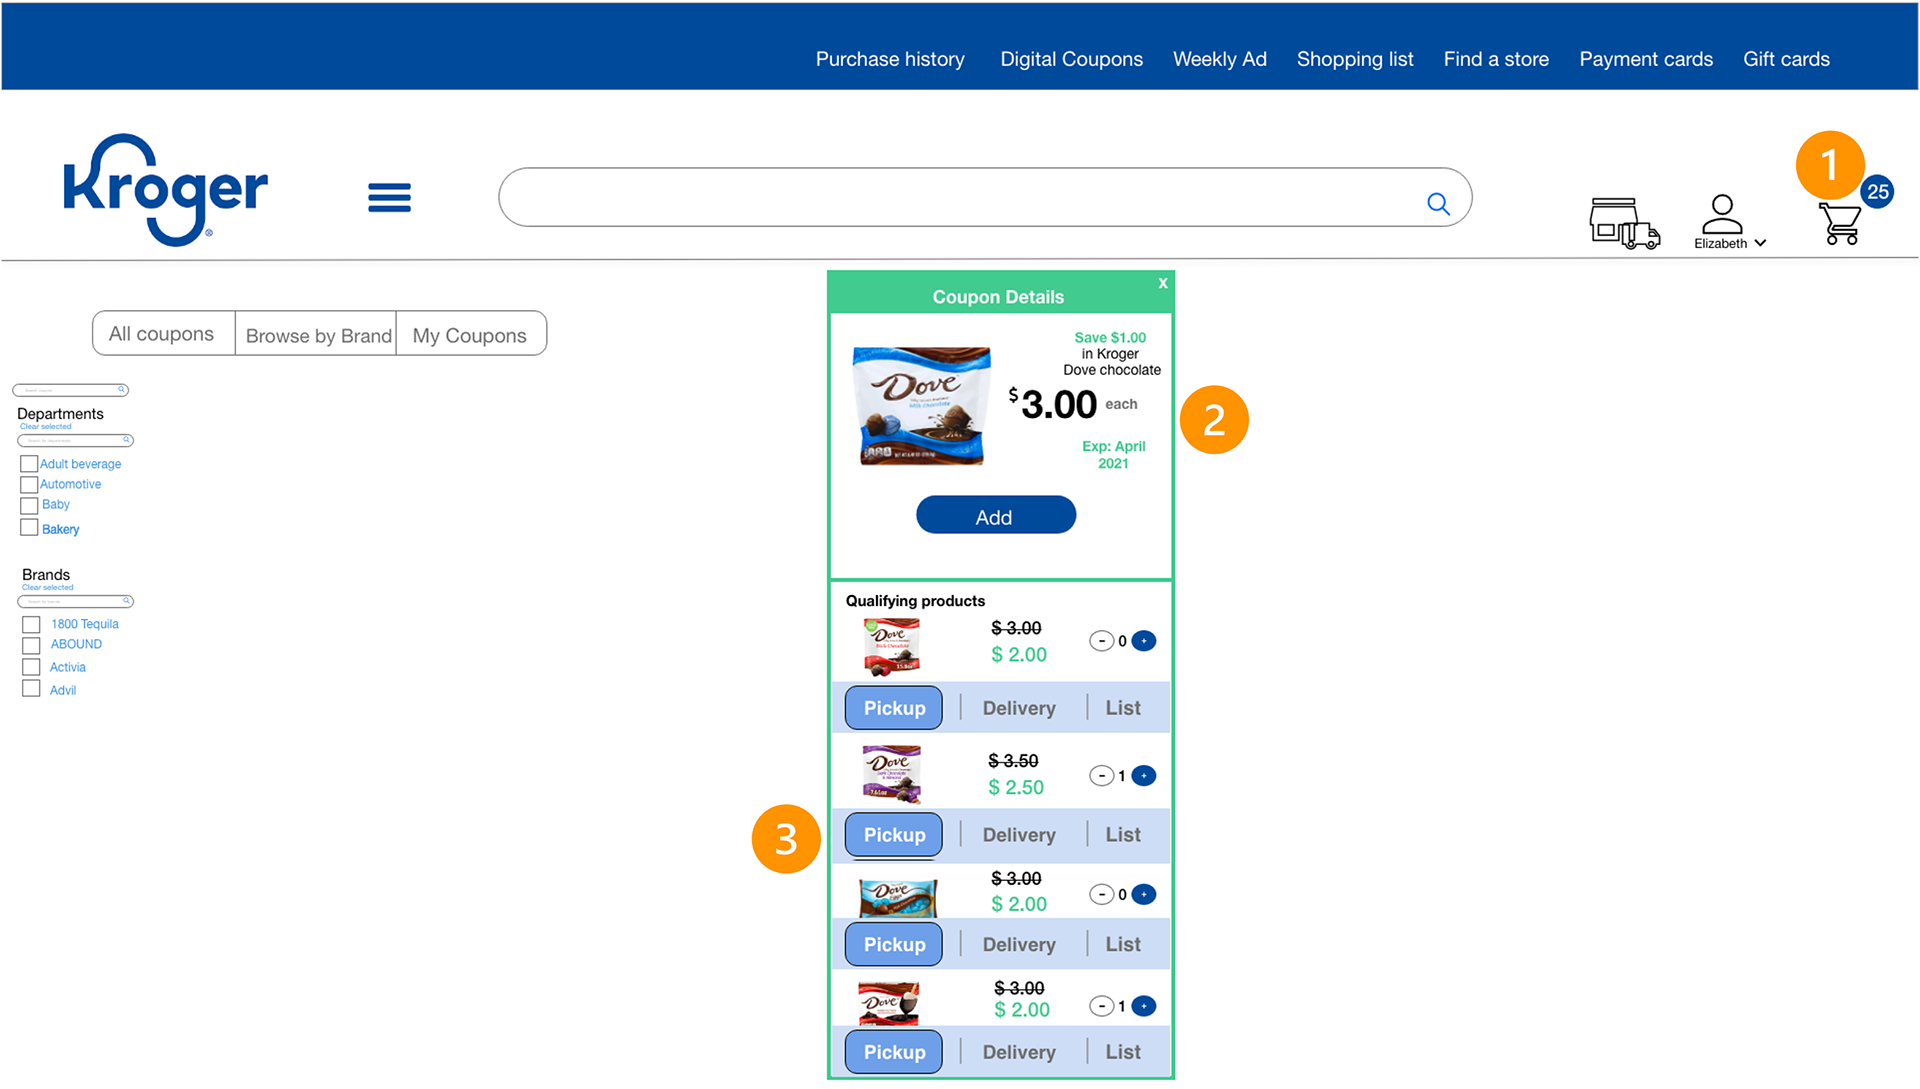Select Pickup for first $2.00 Dove product
Image resolution: width=1920 pixels, height=1089 pixels.
(x=894, y=708)
